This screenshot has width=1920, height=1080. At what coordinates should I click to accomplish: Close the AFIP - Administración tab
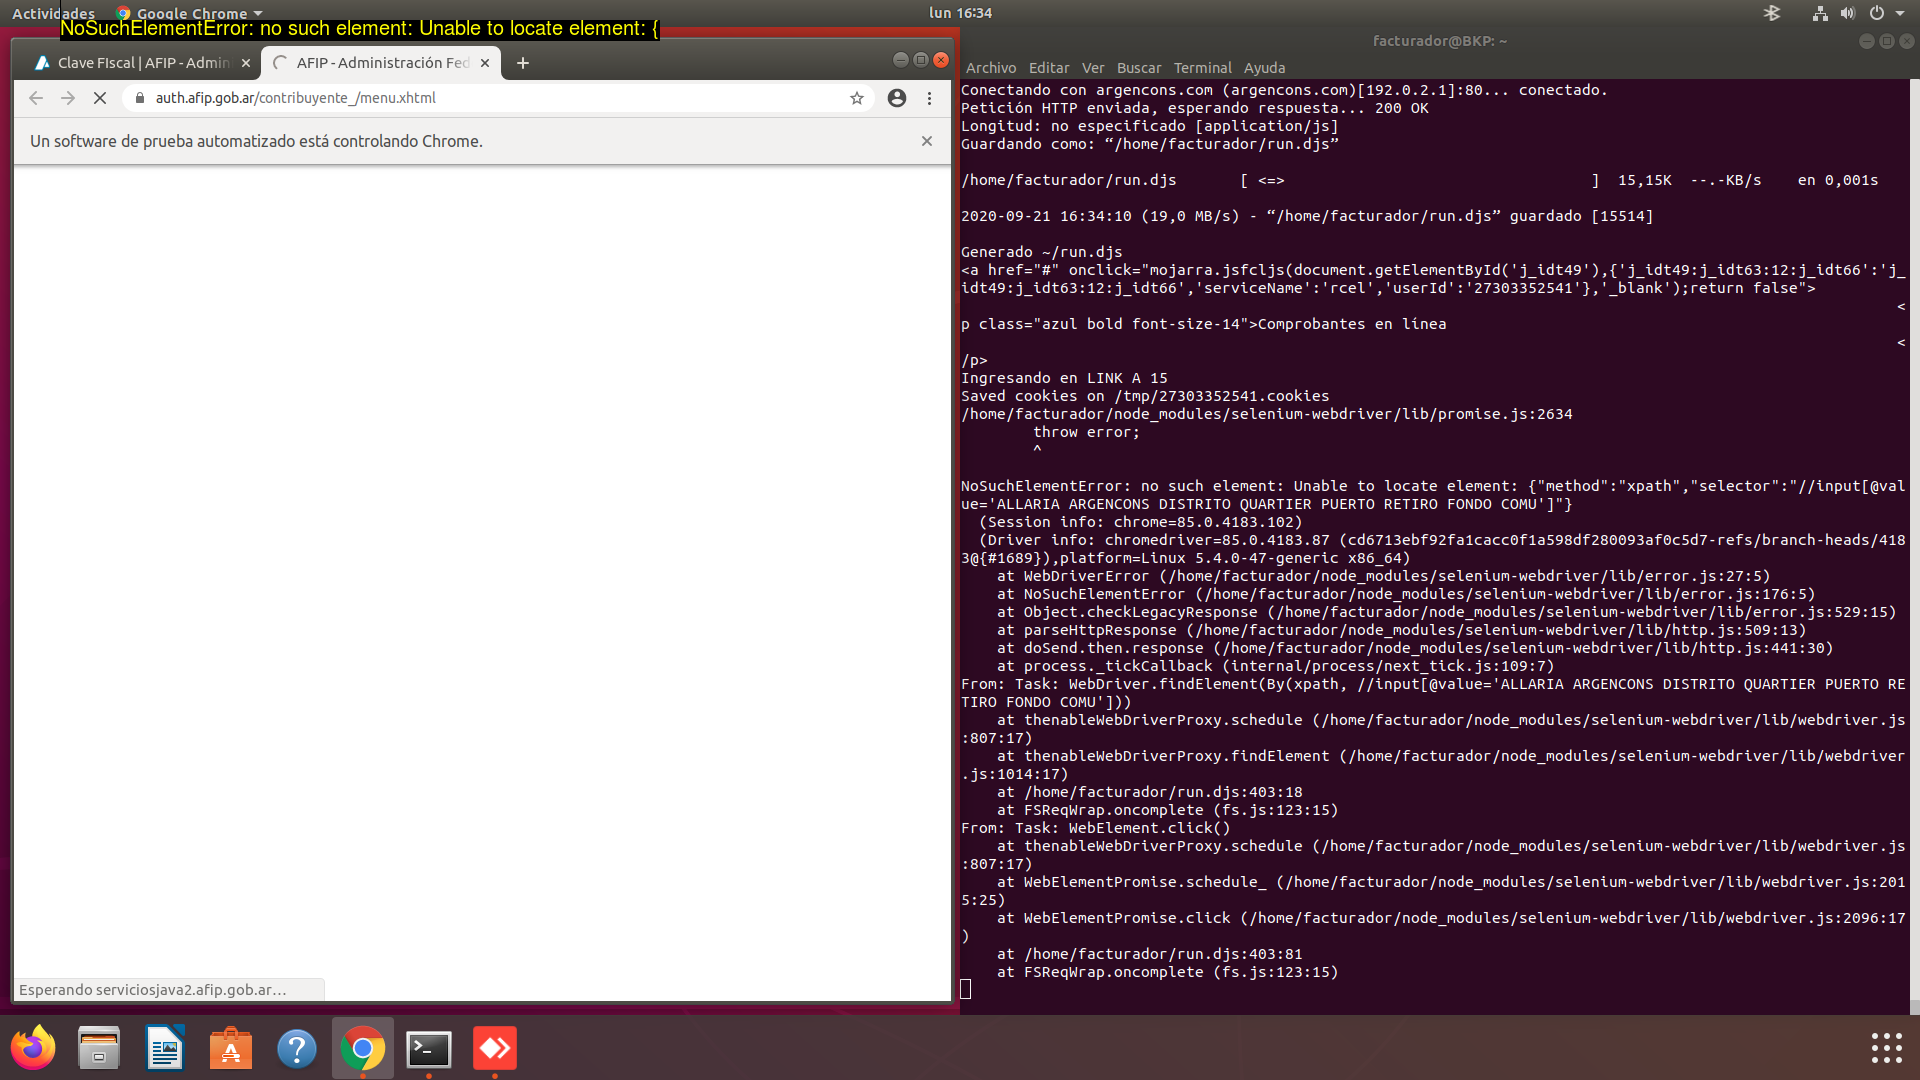(x=485, y=63)
